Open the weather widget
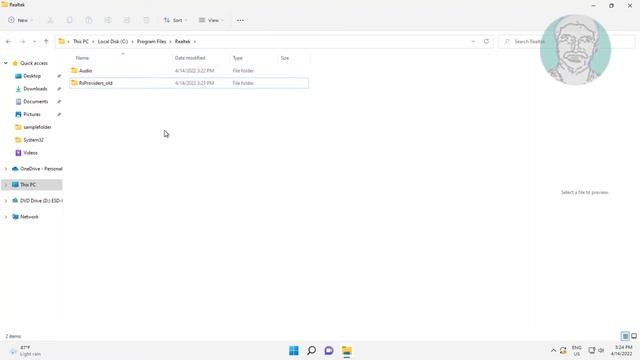 [x=26, y=351]
